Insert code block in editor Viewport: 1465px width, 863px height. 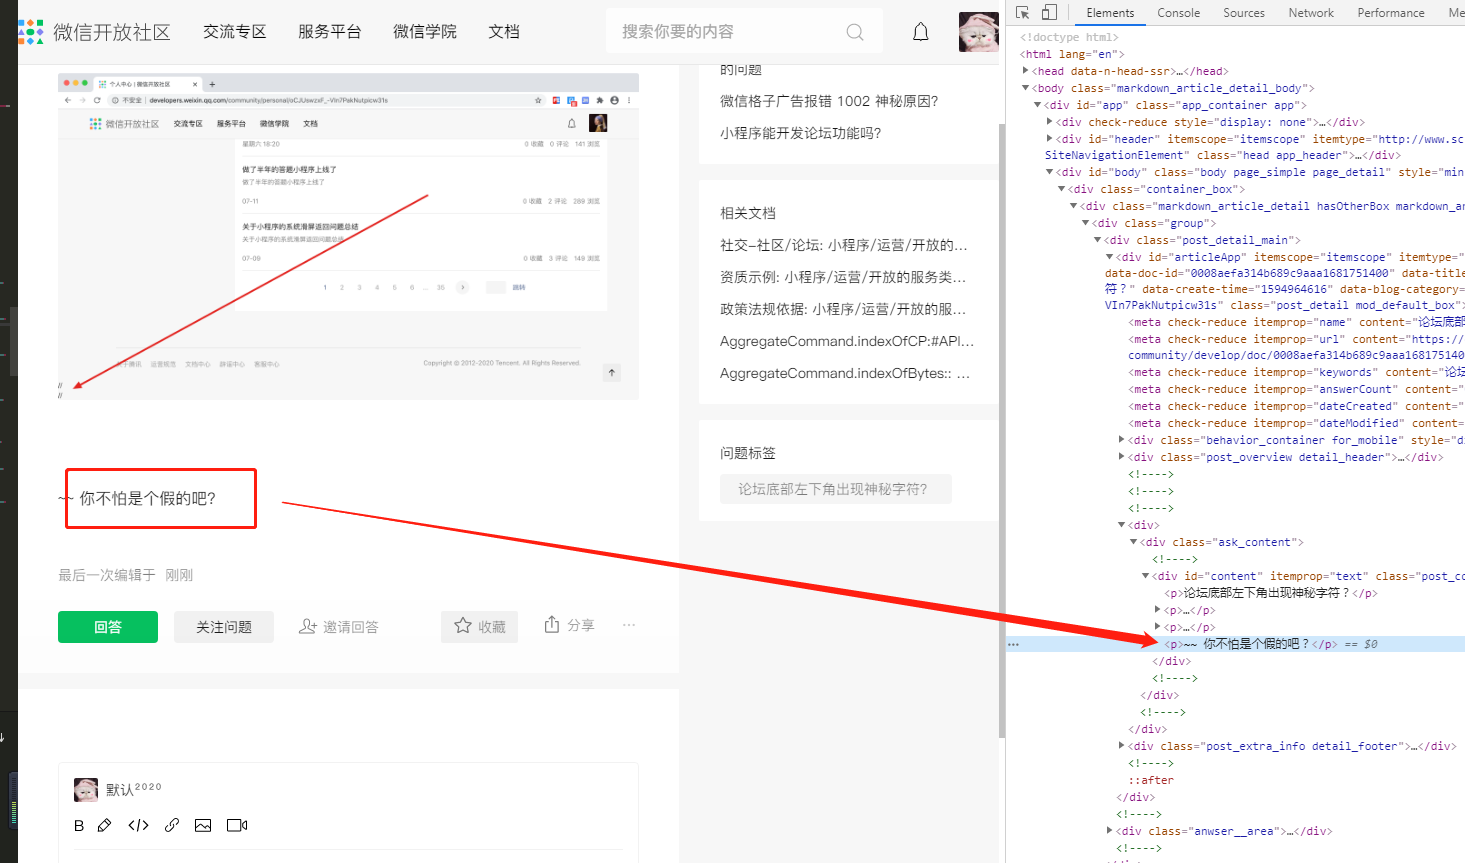(x=138, y=825)
